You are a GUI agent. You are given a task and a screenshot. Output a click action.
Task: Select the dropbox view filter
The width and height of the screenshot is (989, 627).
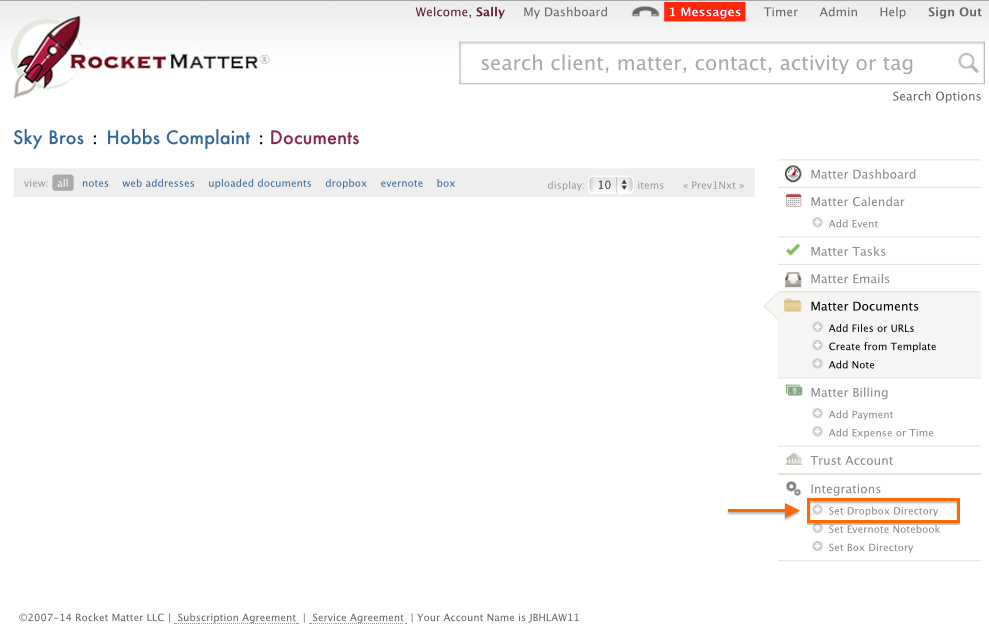pyautogui.click(x=346, y=184)
